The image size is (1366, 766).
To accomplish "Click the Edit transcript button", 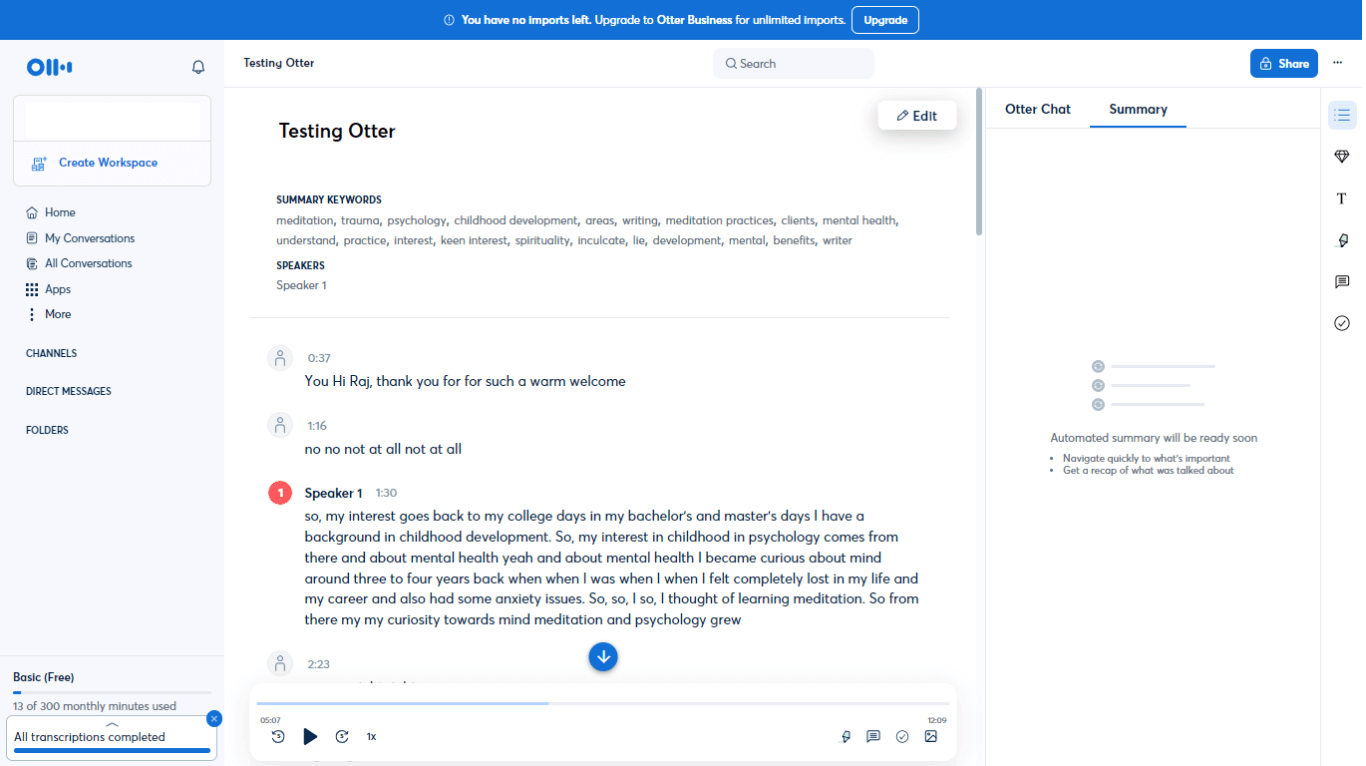I will (x=917, y=115).
